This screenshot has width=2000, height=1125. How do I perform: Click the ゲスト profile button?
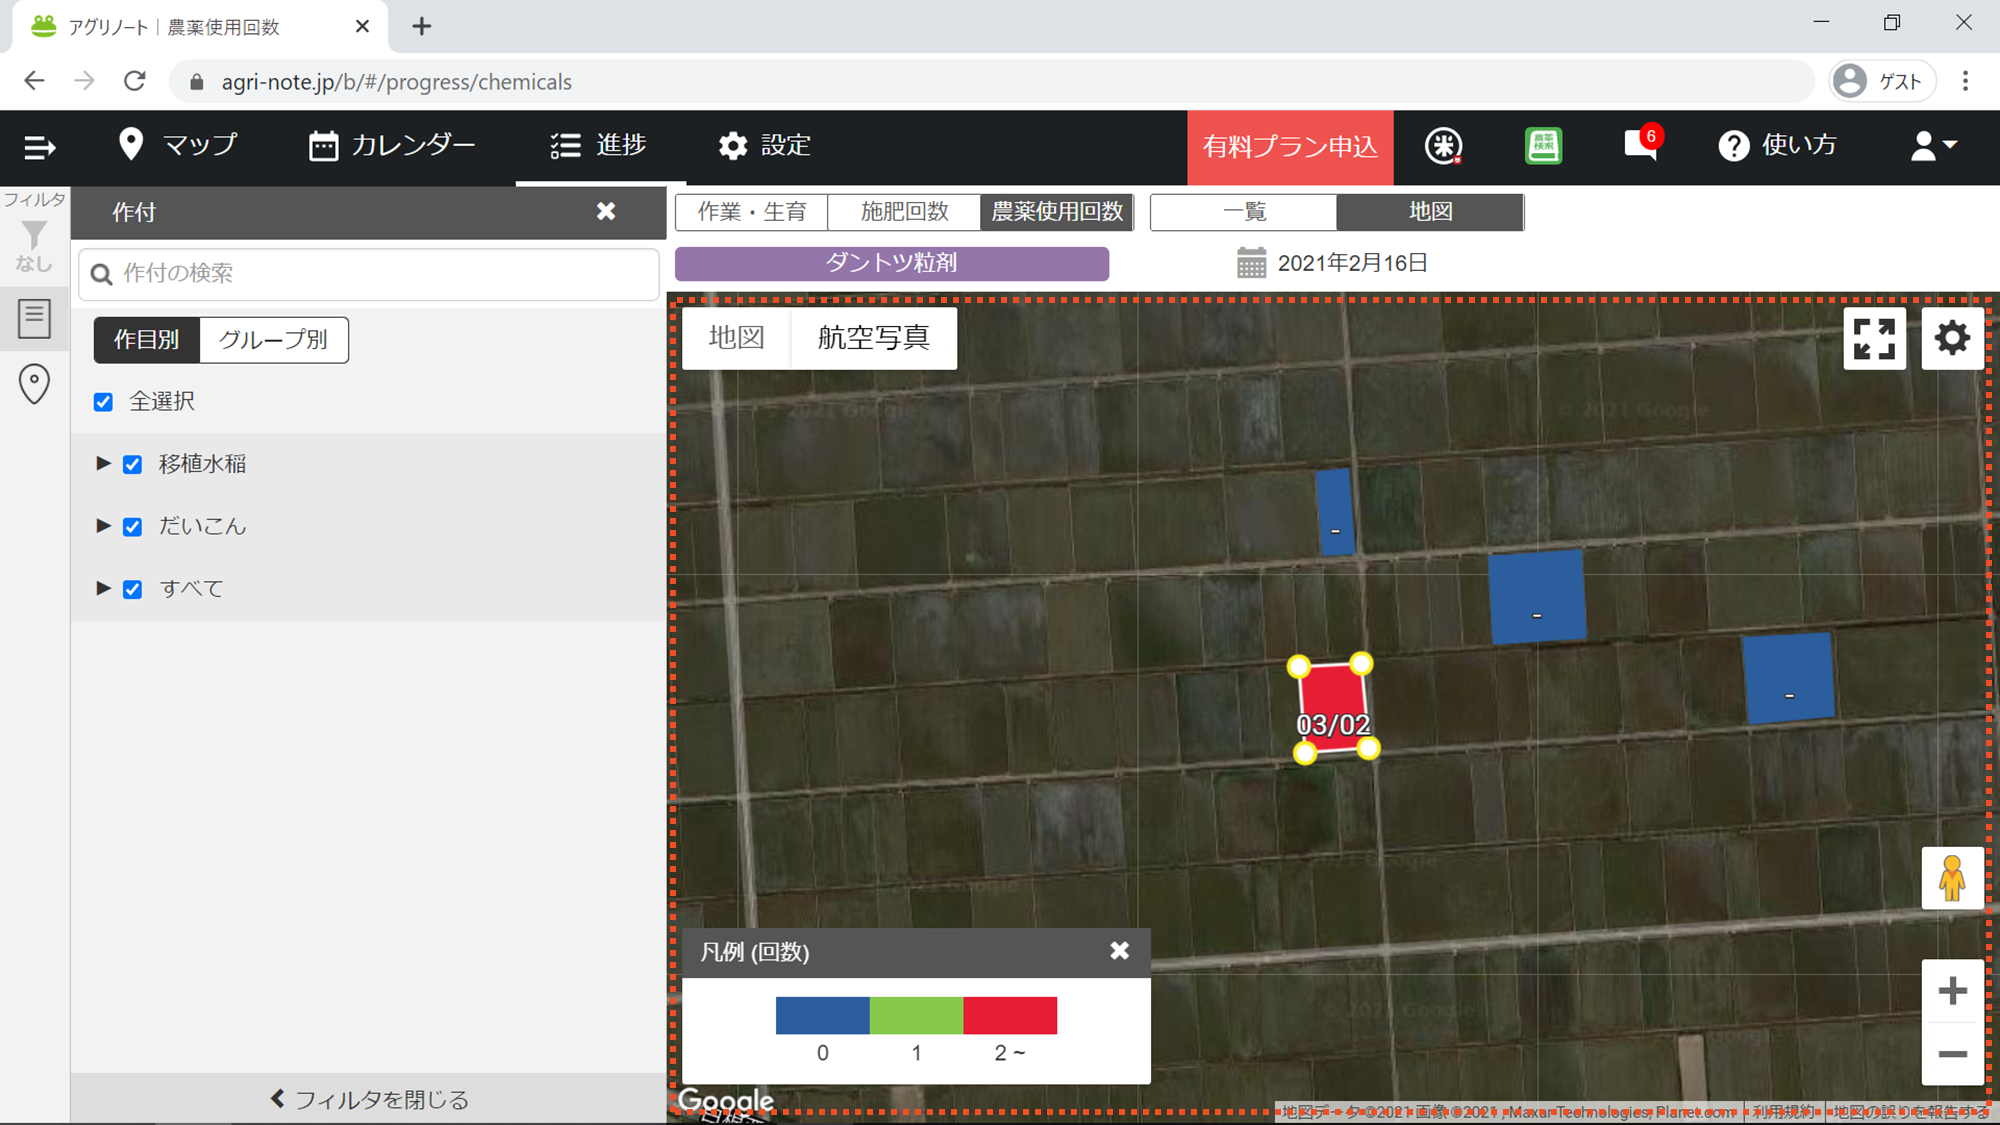(1881, 81)
